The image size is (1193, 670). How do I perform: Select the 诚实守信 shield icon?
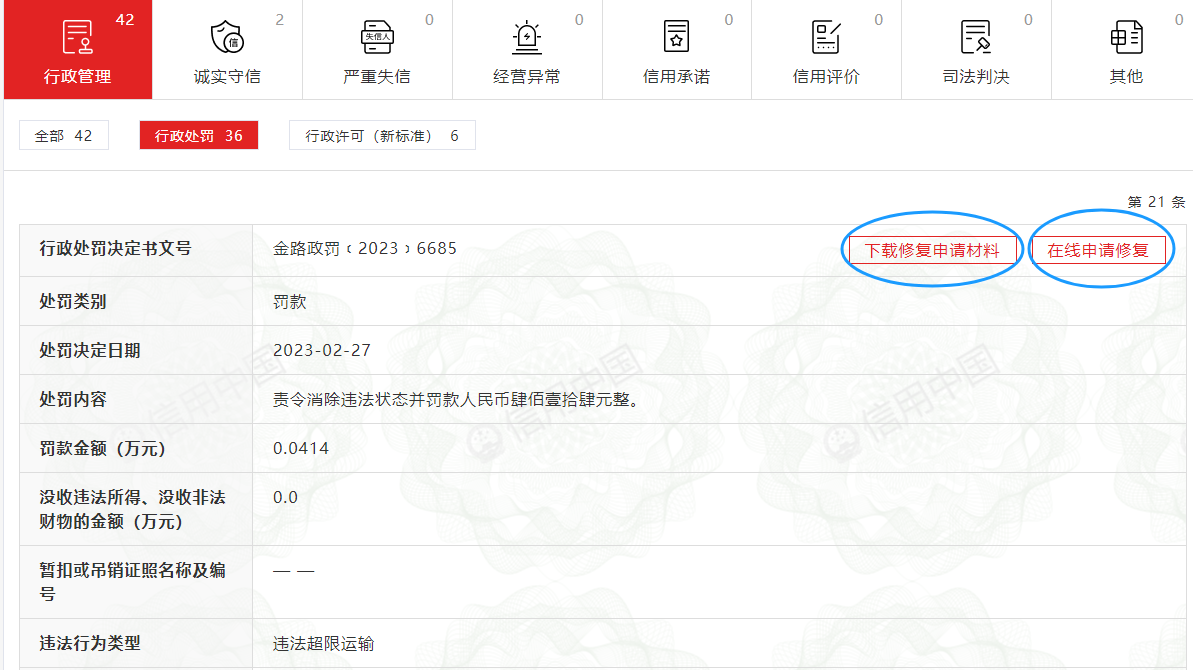click(227, 37)
